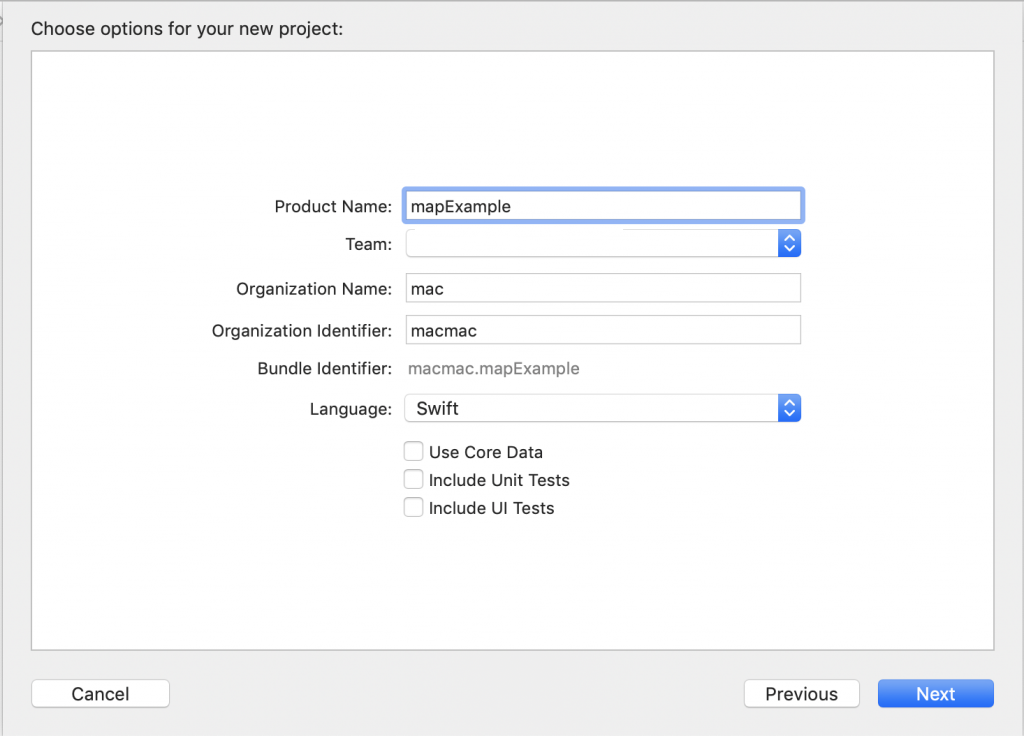Click the Organization Identifier field containing macmac
1024x736 pixels.
(x=602, y=330)
